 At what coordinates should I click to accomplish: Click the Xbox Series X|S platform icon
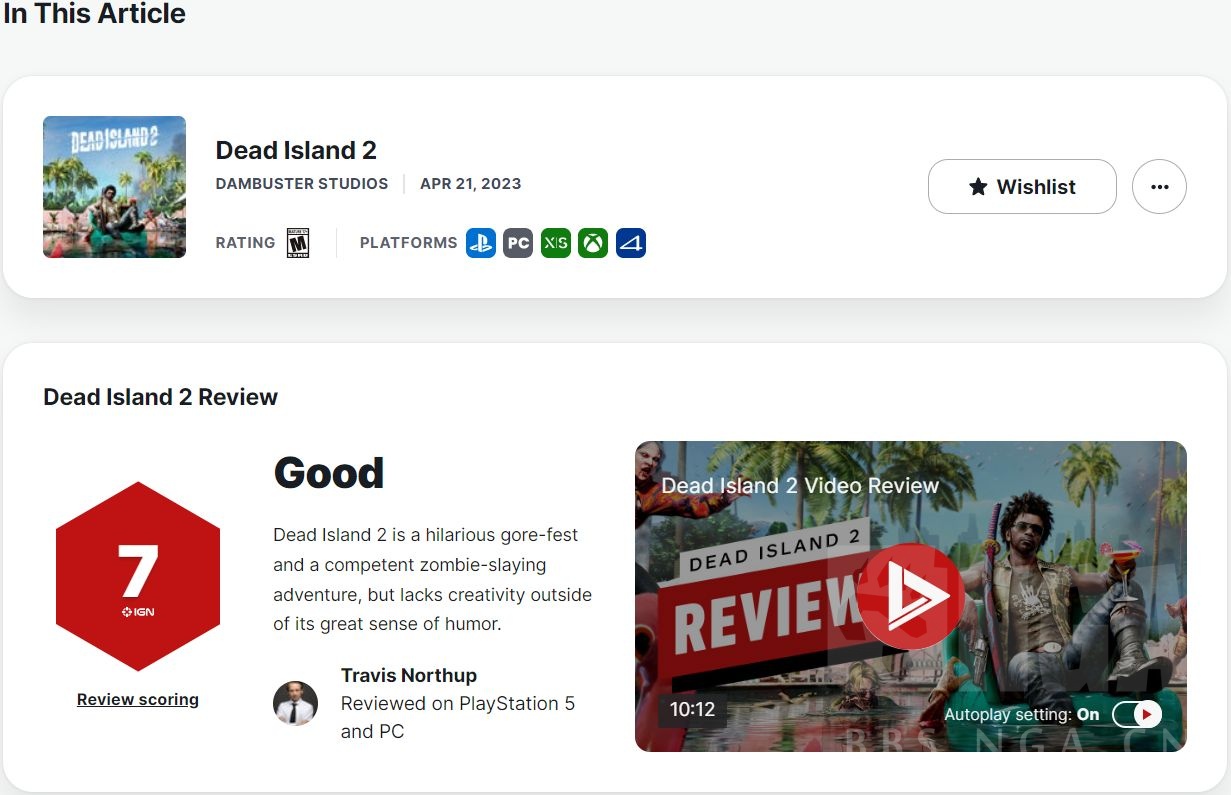(x=556, y=243)
